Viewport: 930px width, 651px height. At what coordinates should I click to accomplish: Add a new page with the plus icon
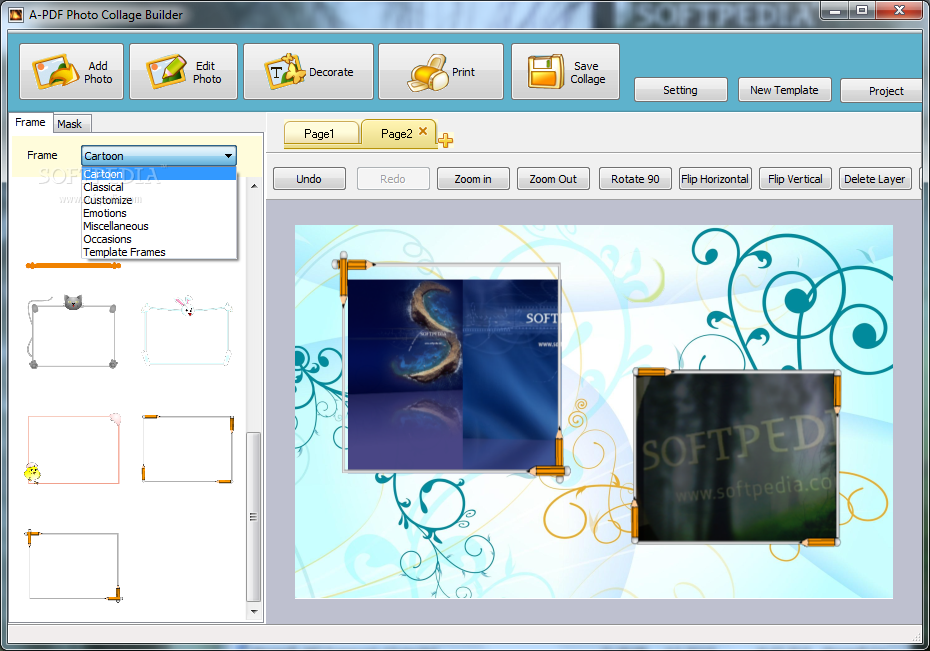[445, 141]
